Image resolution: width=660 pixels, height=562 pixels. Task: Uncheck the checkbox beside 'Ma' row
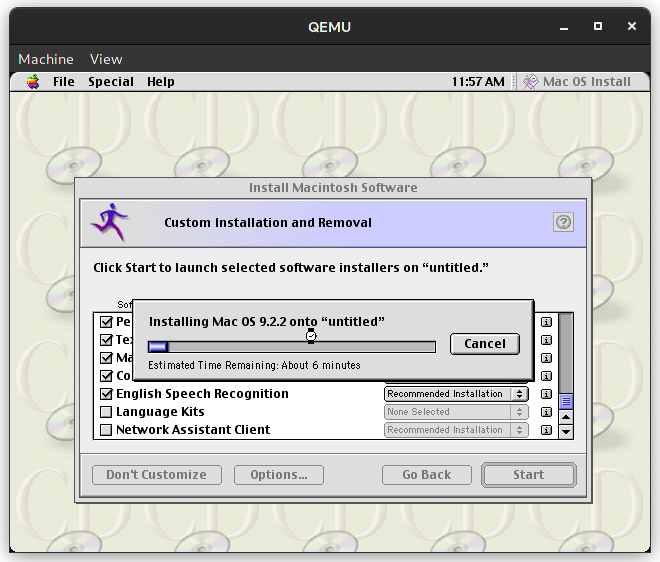point(106,358)
